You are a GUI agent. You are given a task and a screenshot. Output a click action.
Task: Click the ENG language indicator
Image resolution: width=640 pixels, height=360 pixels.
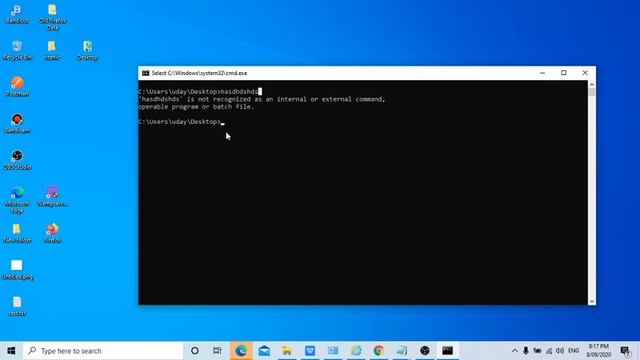573,351
